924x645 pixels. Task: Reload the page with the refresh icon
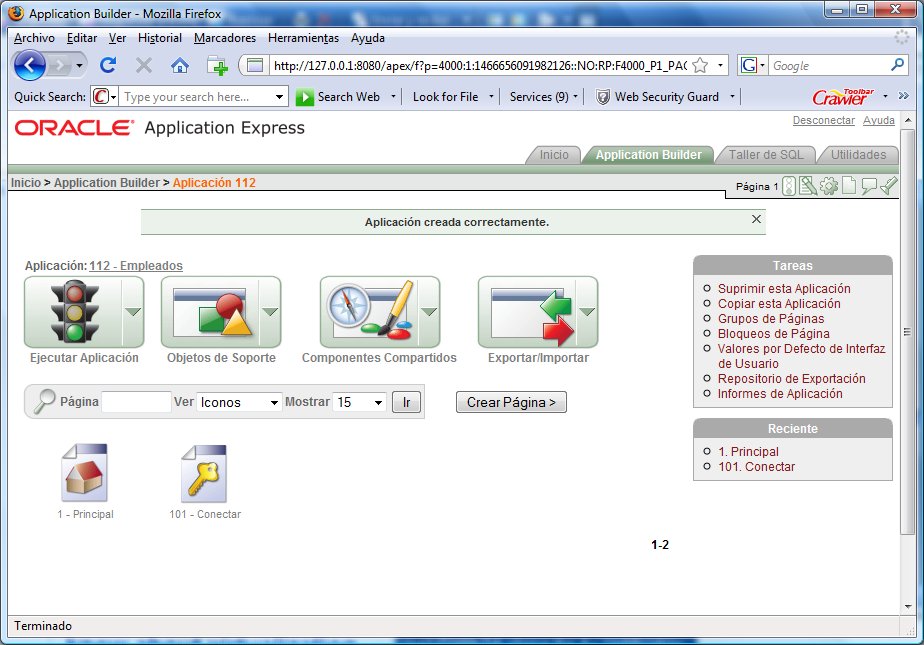(x=108, y=65)
